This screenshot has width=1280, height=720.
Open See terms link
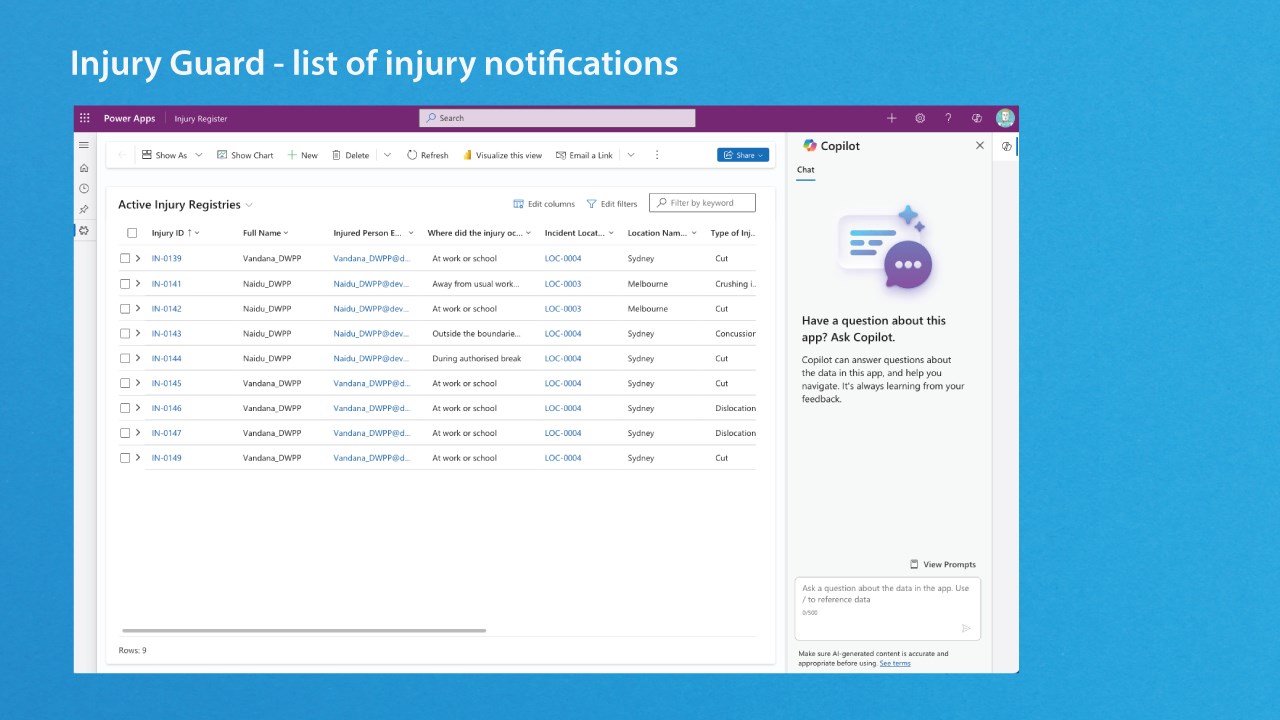[895, 663]
